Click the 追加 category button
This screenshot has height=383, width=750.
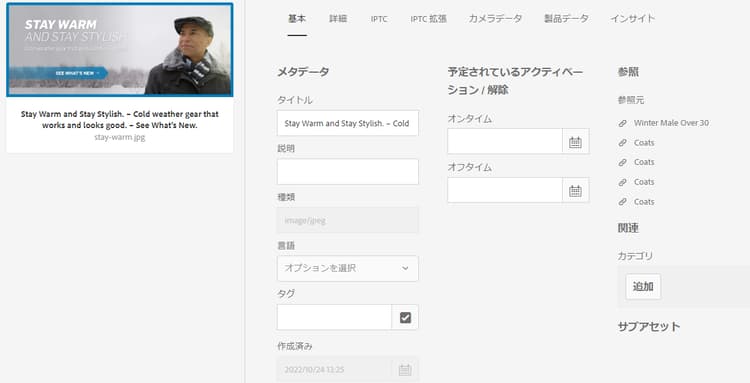pos(643,287)
